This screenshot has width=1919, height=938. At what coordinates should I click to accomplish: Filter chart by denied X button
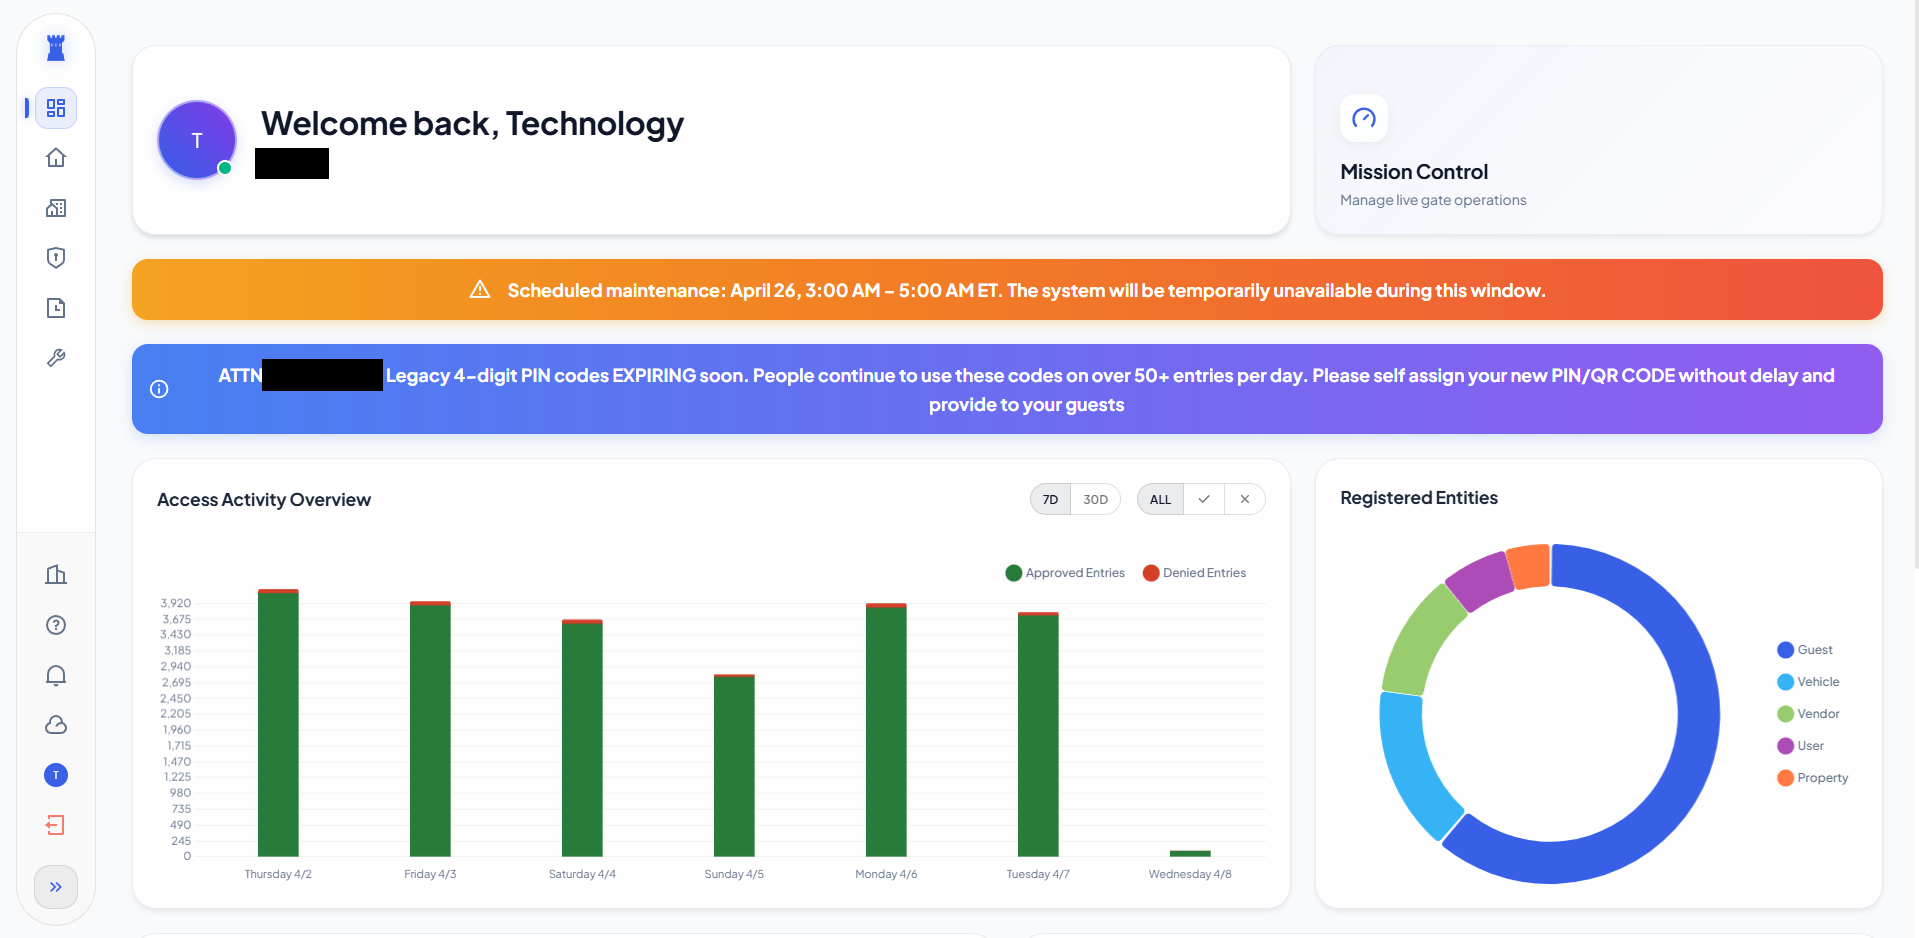[1245, 499]
